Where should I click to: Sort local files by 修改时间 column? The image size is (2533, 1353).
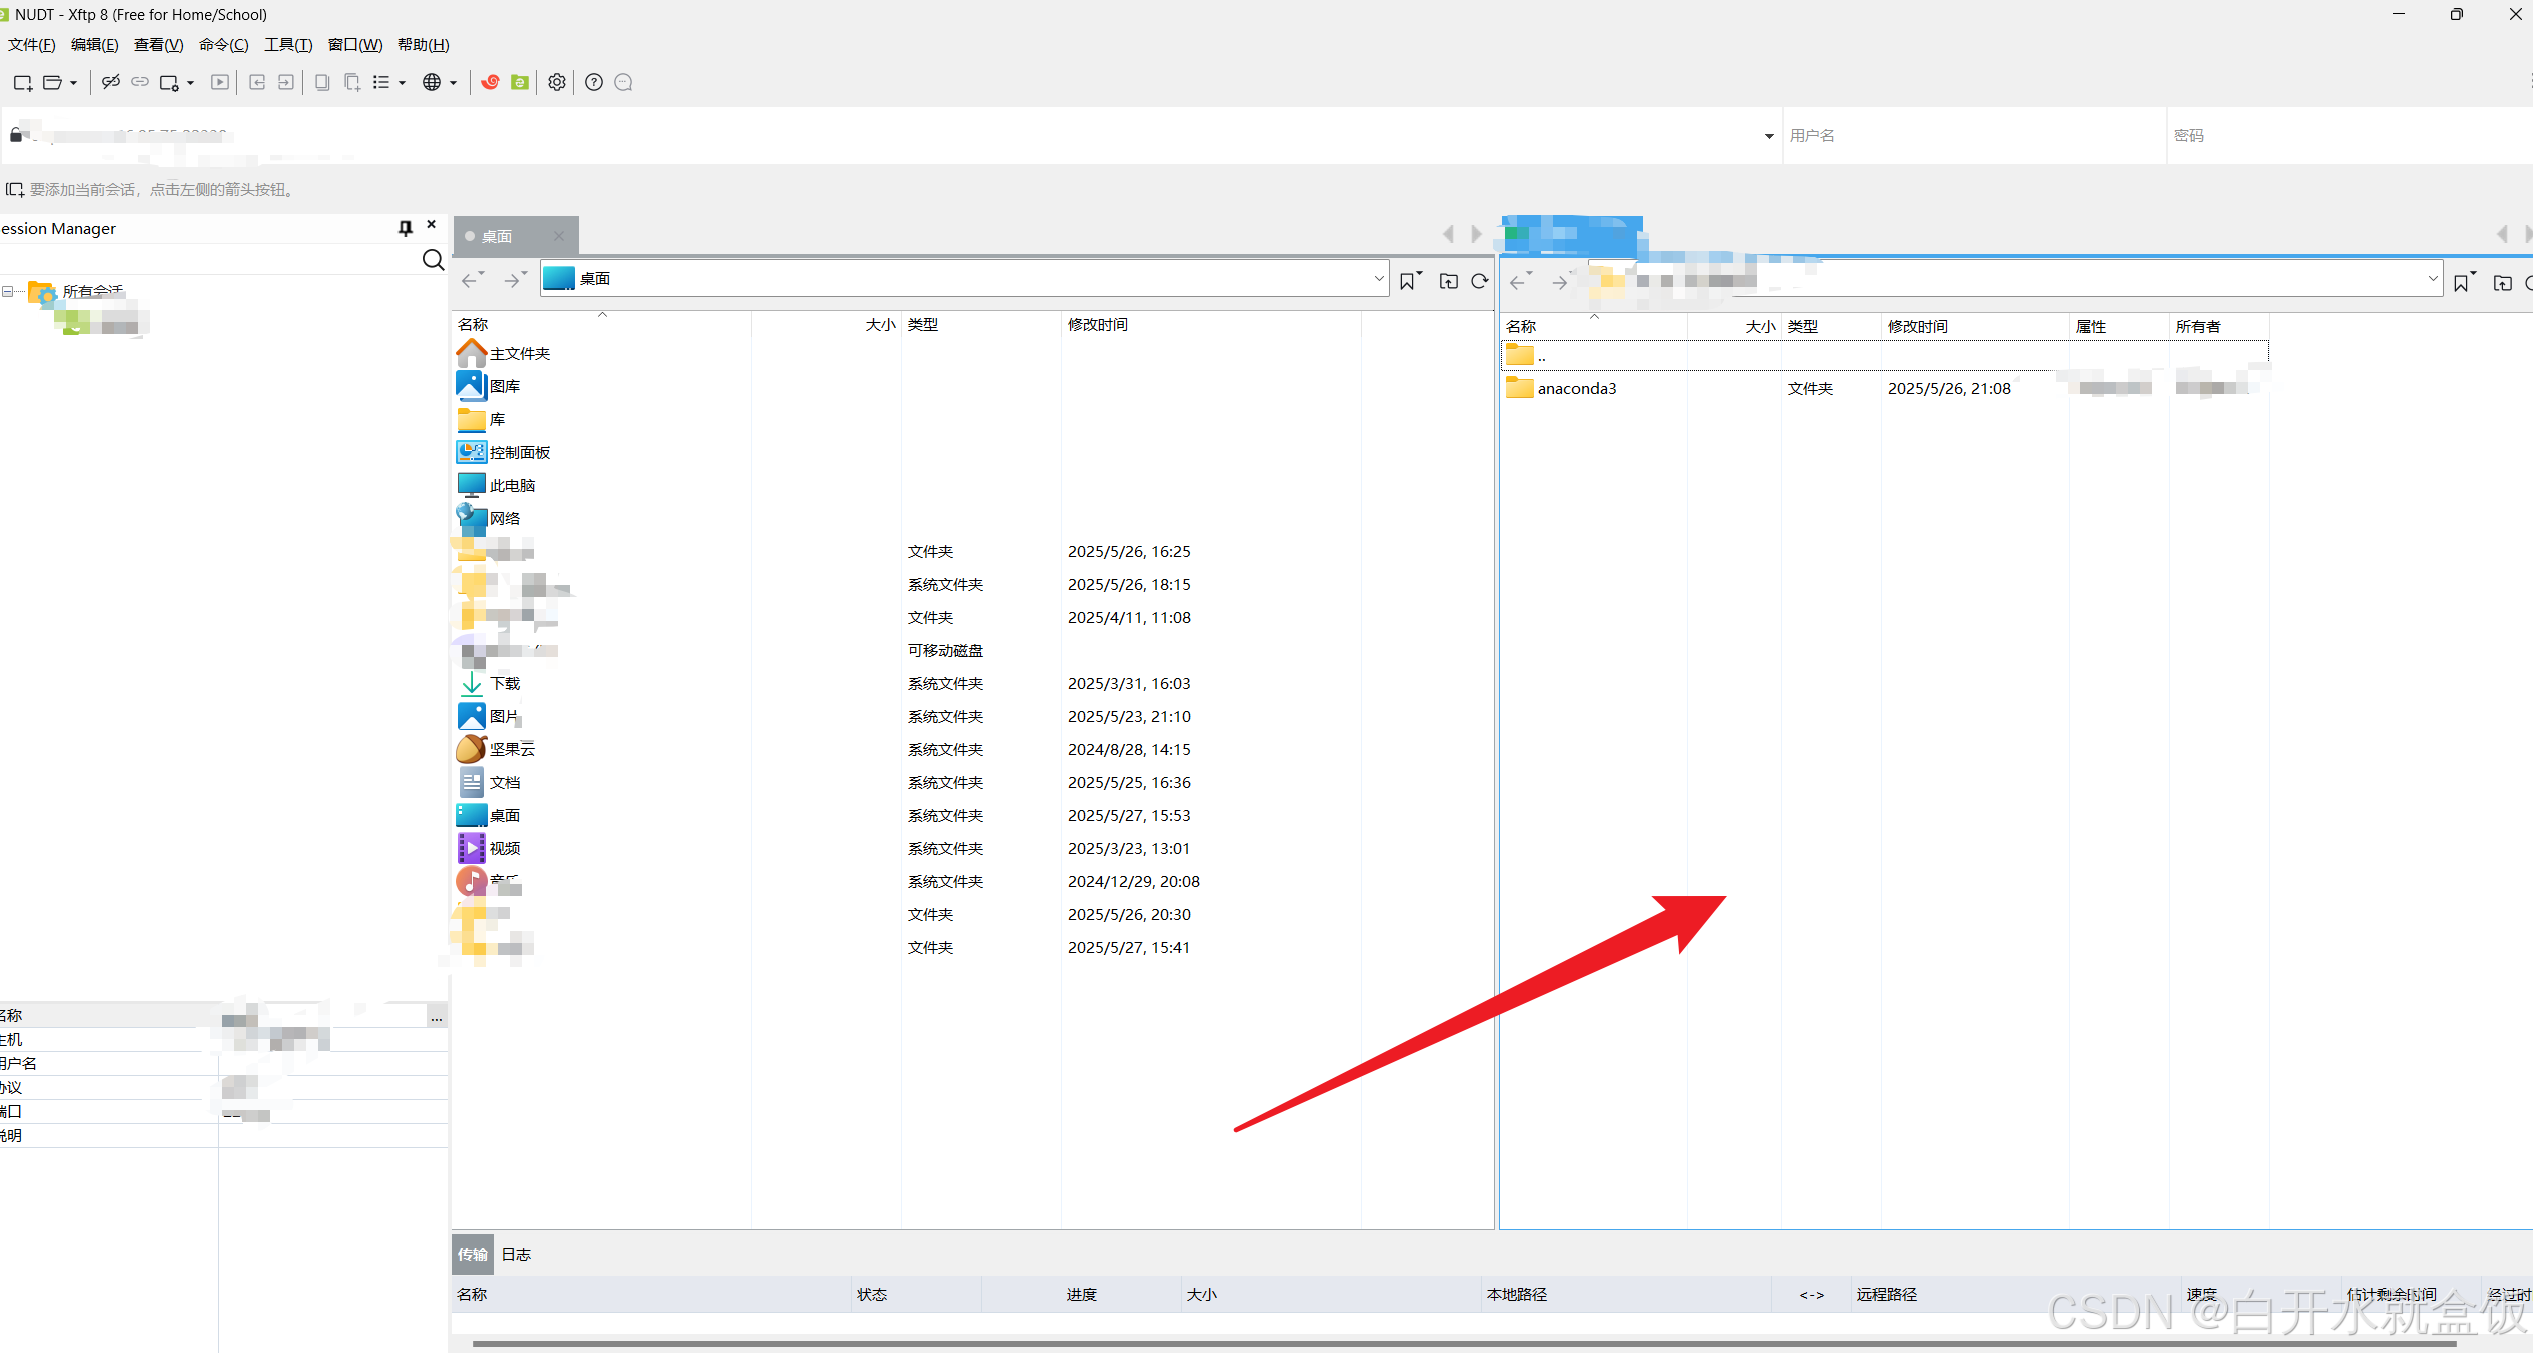pyautogui.click(x=1098, y=325)
